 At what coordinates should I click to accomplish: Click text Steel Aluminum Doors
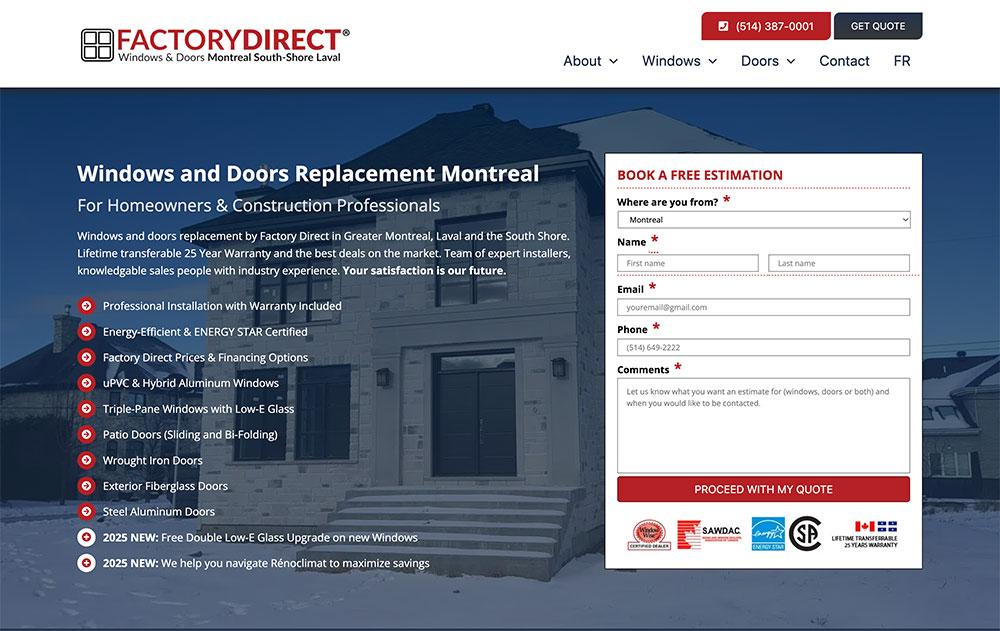point(159,512)
